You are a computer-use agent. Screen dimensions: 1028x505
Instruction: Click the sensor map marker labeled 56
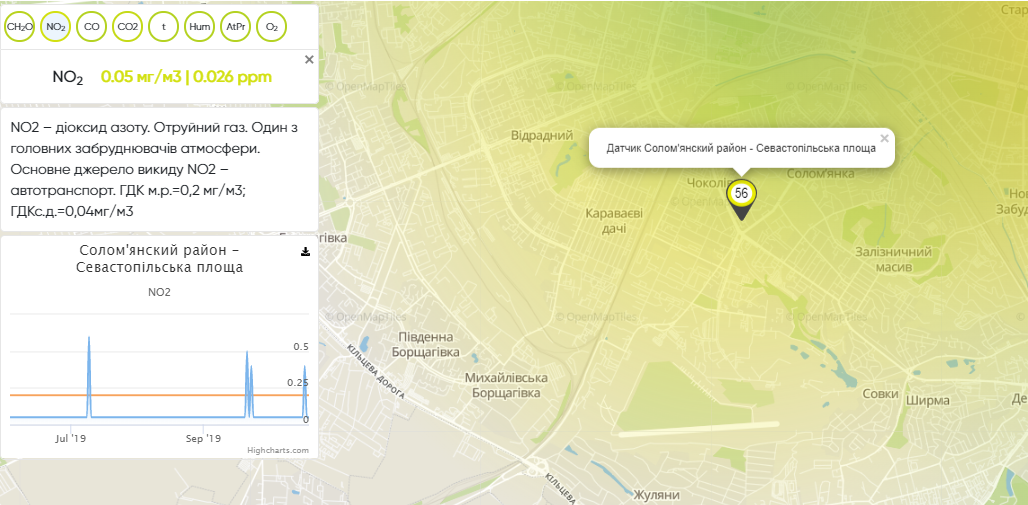coord(741,194)
